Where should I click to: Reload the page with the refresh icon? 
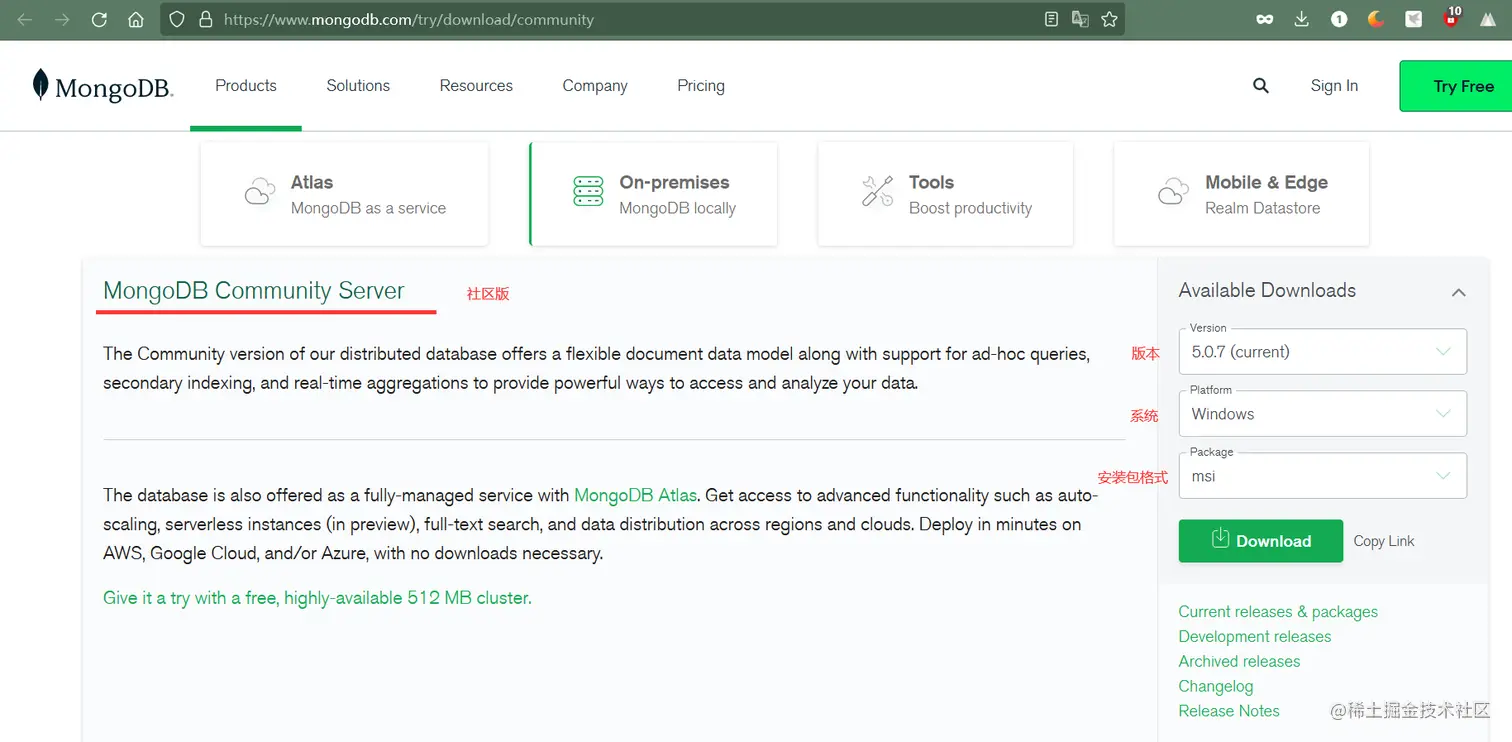(99, 19)
